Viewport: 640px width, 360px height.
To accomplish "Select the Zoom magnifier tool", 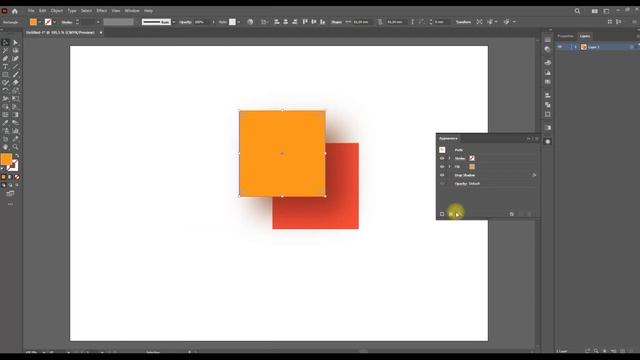I will tap(16, 147).
